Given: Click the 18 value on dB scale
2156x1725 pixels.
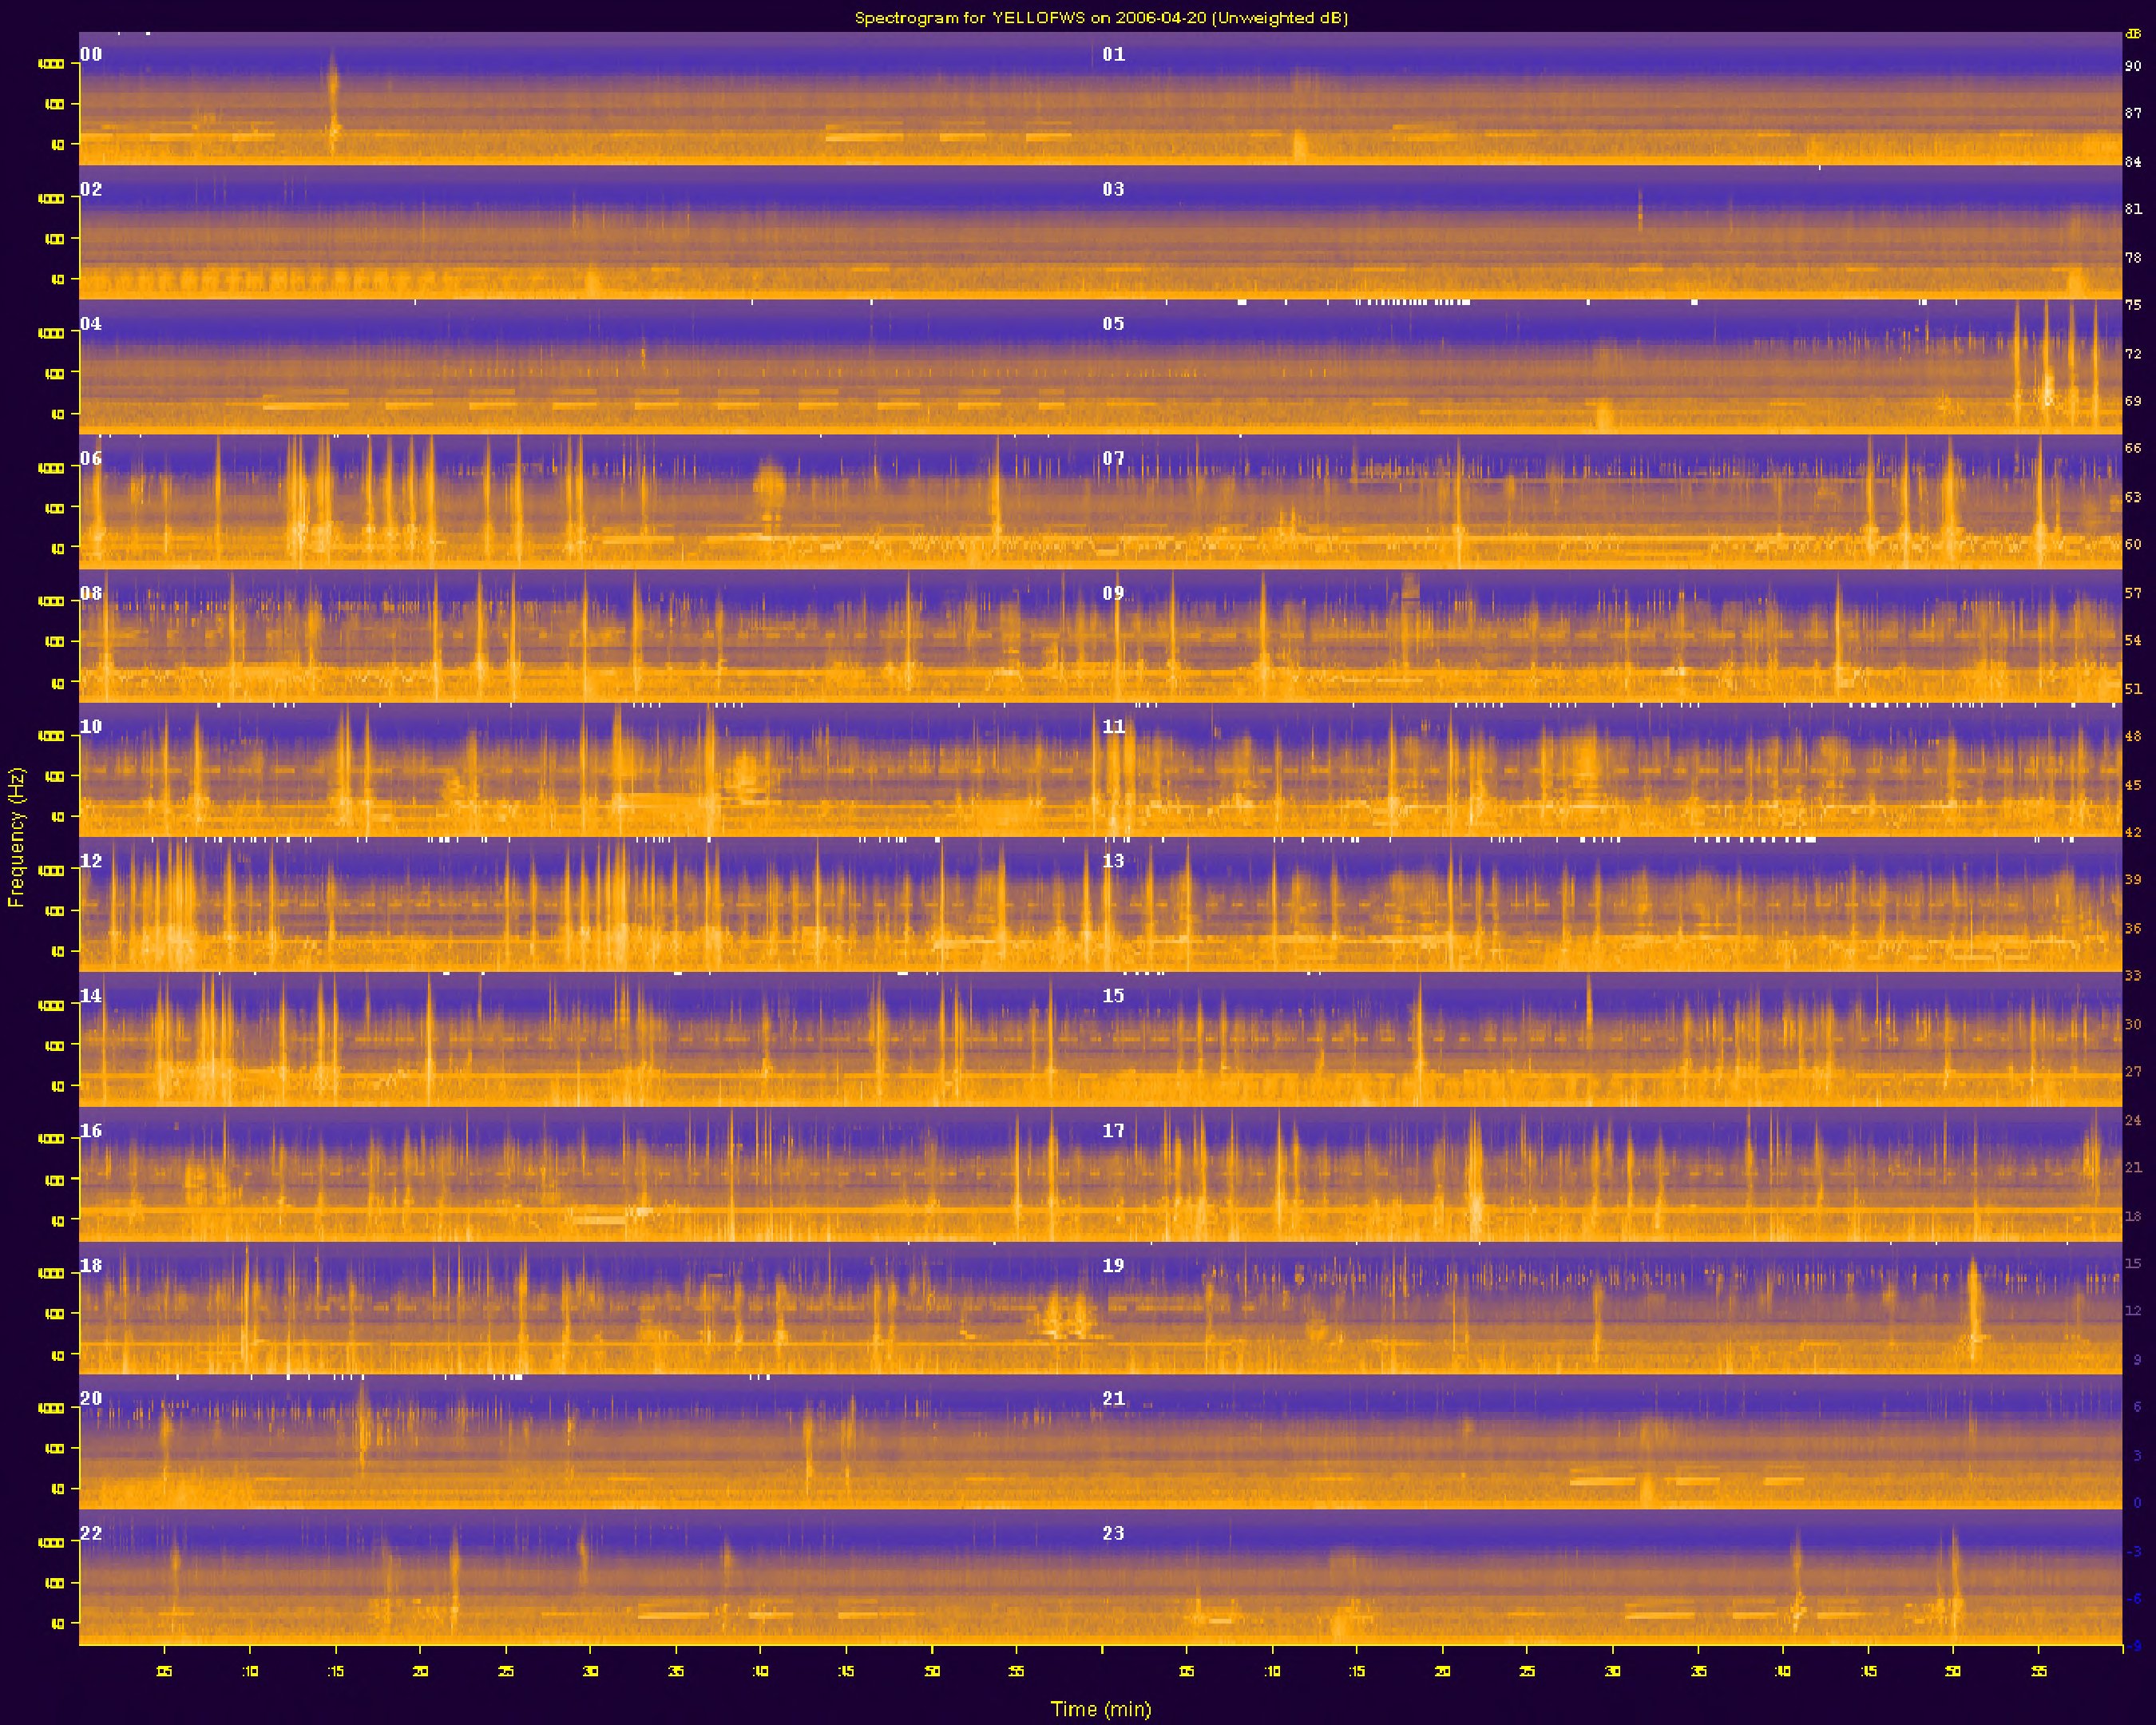Looking at the screenshot, I should (x=2133, y=1215).
